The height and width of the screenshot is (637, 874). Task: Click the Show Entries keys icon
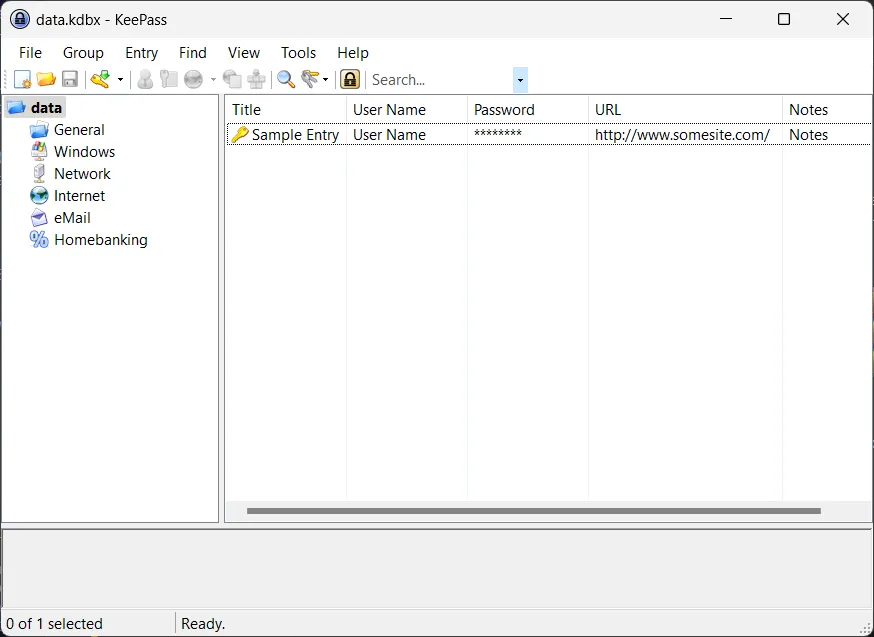coord(310,80)
